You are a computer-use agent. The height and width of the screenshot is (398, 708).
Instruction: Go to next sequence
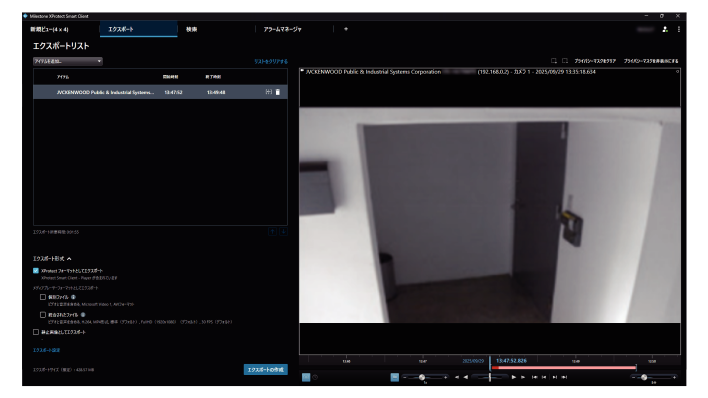point(554,377)
